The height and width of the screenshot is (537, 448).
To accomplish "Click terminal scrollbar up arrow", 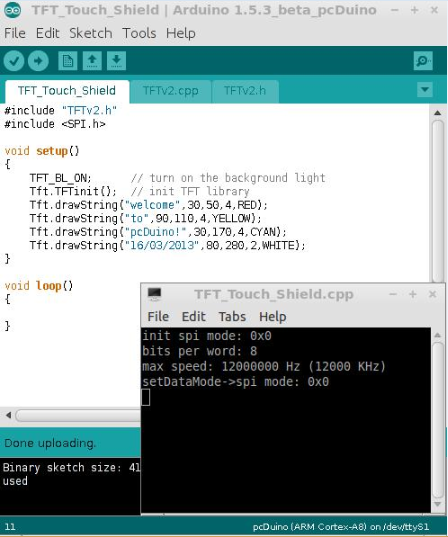I will 437,335.
